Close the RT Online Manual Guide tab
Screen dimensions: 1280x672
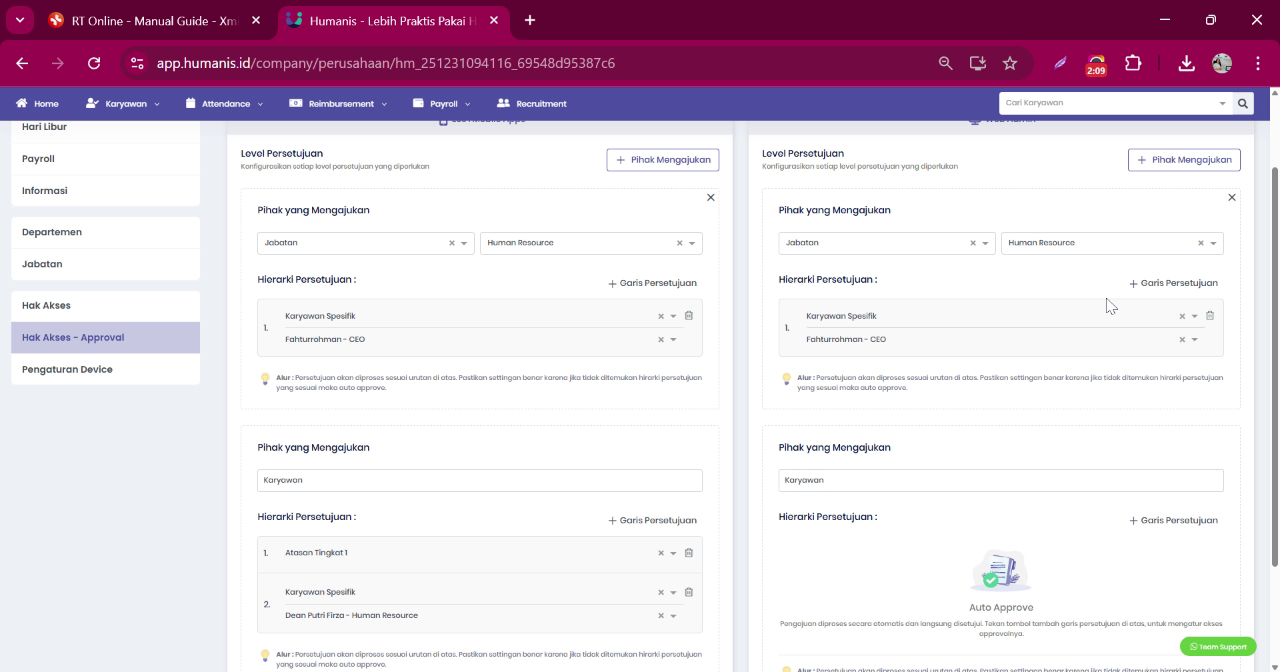256,20
